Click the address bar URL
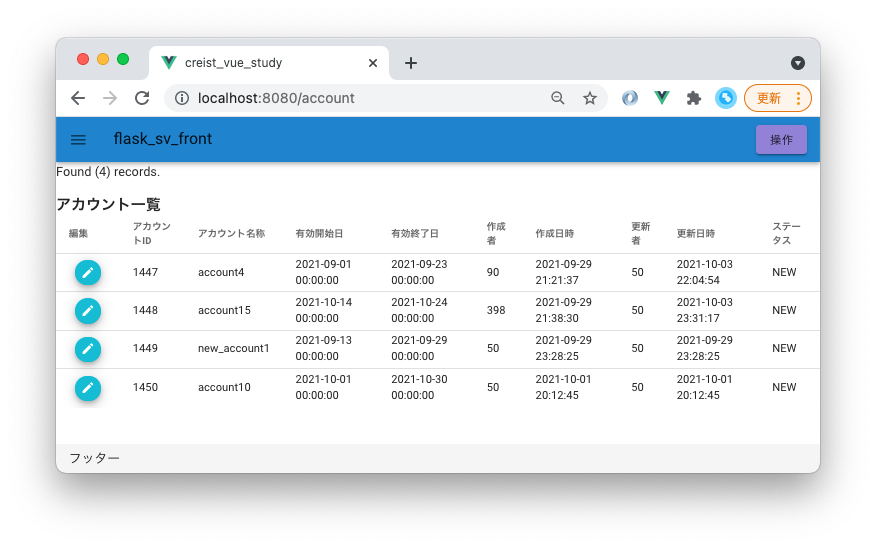The width and height of the screenshot is (876, 547). (276, 98)
